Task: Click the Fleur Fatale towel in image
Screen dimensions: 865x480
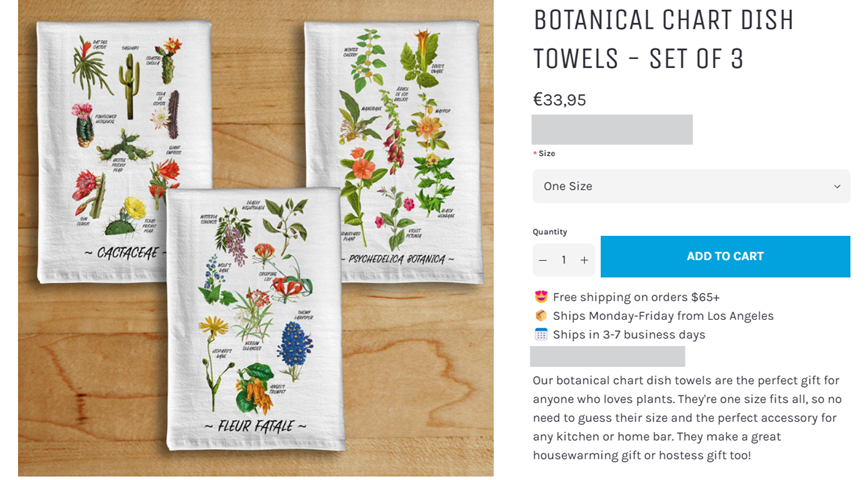Action: coord(255,319)
